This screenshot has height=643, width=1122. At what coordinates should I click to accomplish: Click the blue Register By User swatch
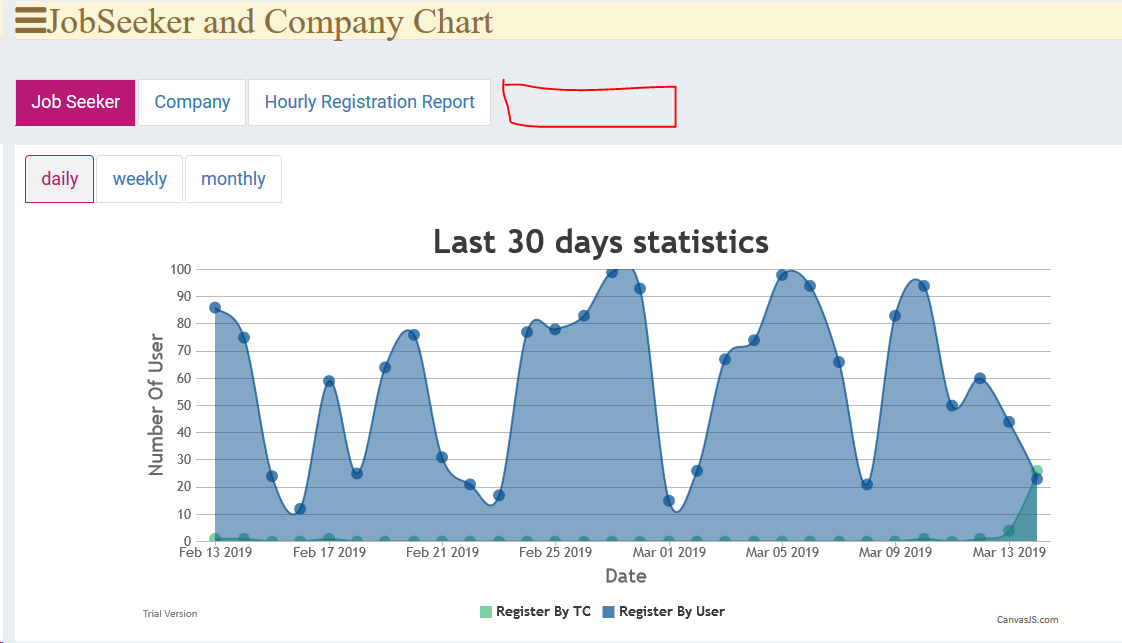(608, 611)
